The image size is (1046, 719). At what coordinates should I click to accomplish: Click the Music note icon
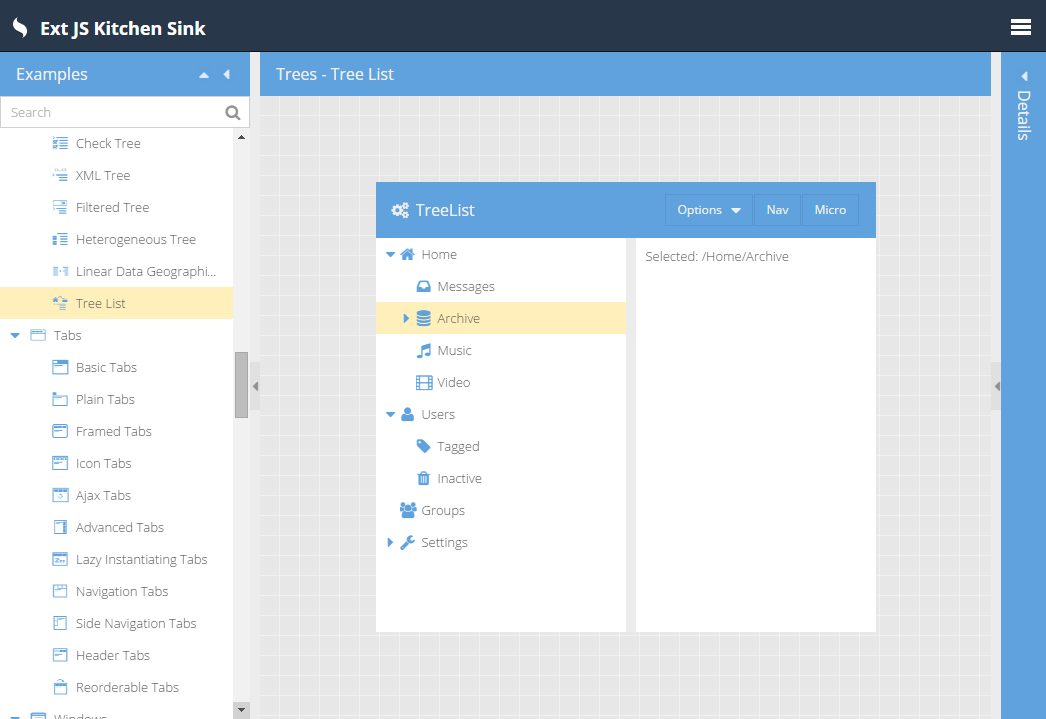[424, 351]
